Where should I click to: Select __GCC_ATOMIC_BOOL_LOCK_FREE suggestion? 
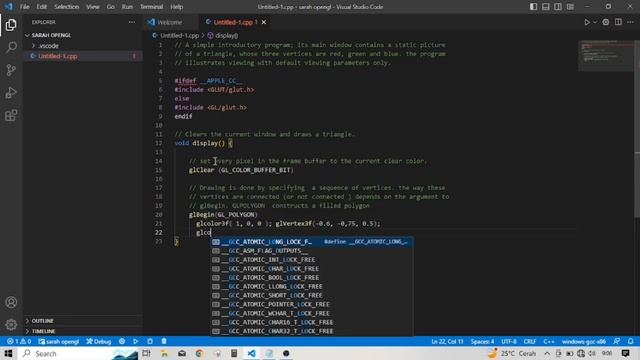pos(312,278)
